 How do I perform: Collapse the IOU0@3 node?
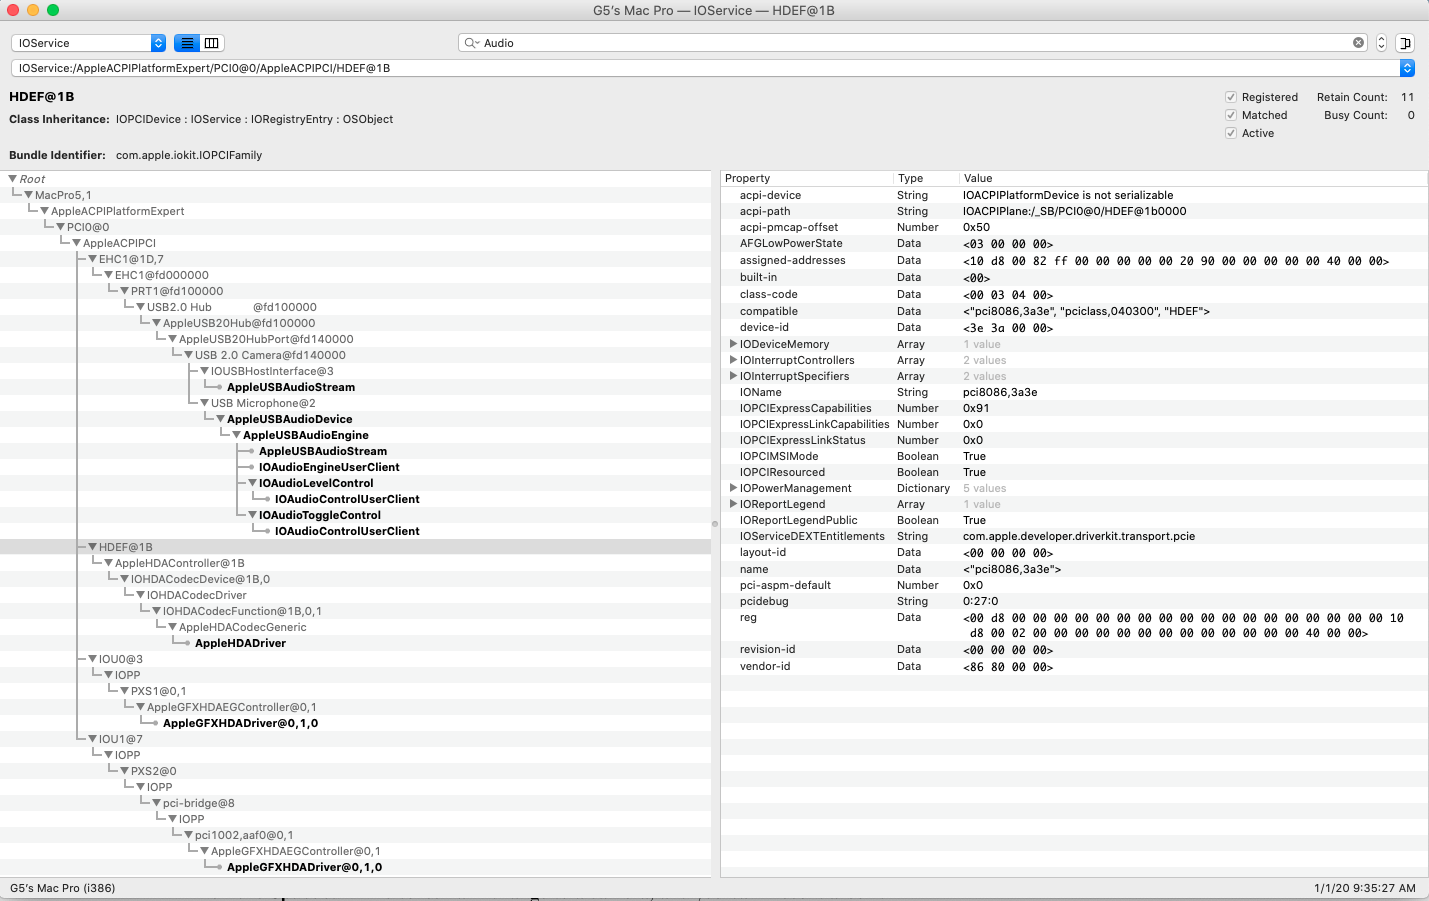click(93, 659)
